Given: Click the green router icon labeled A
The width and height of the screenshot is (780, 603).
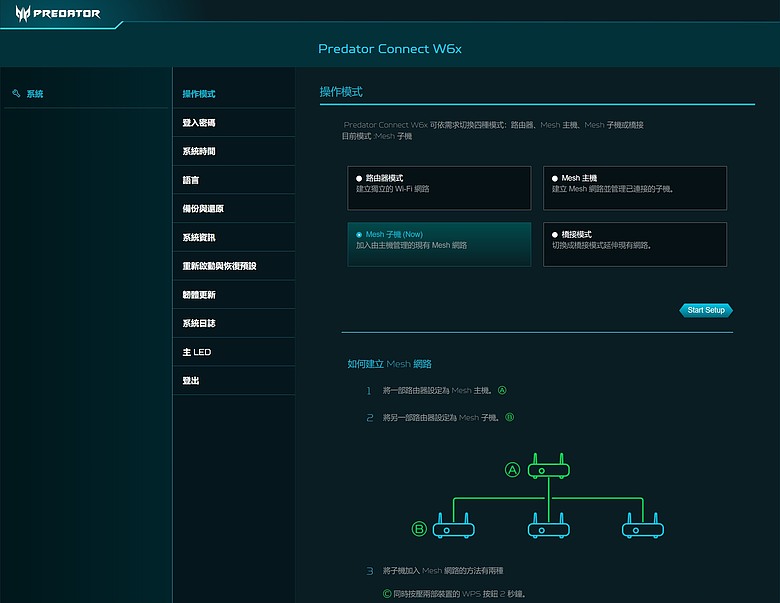Looking at the screenshot, I should point(549,466).
